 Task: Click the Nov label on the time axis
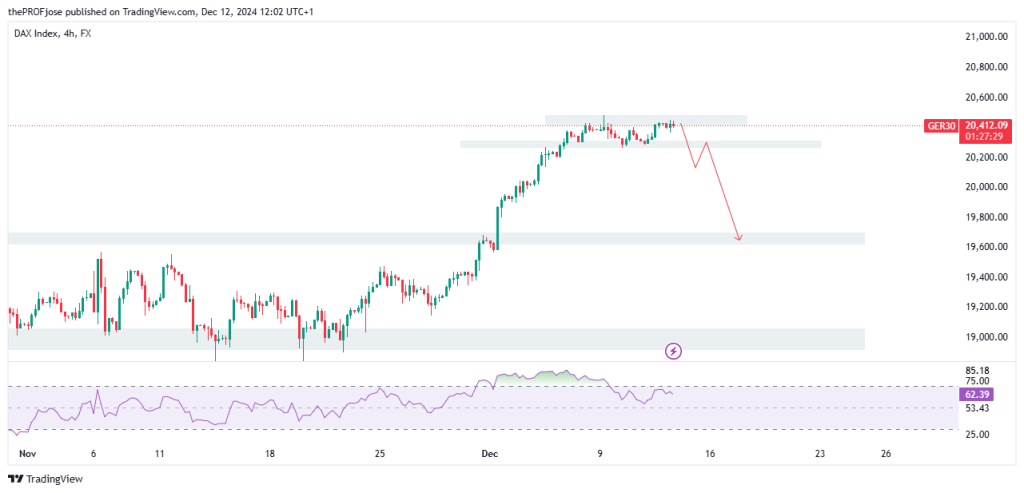tap(27, 453)
